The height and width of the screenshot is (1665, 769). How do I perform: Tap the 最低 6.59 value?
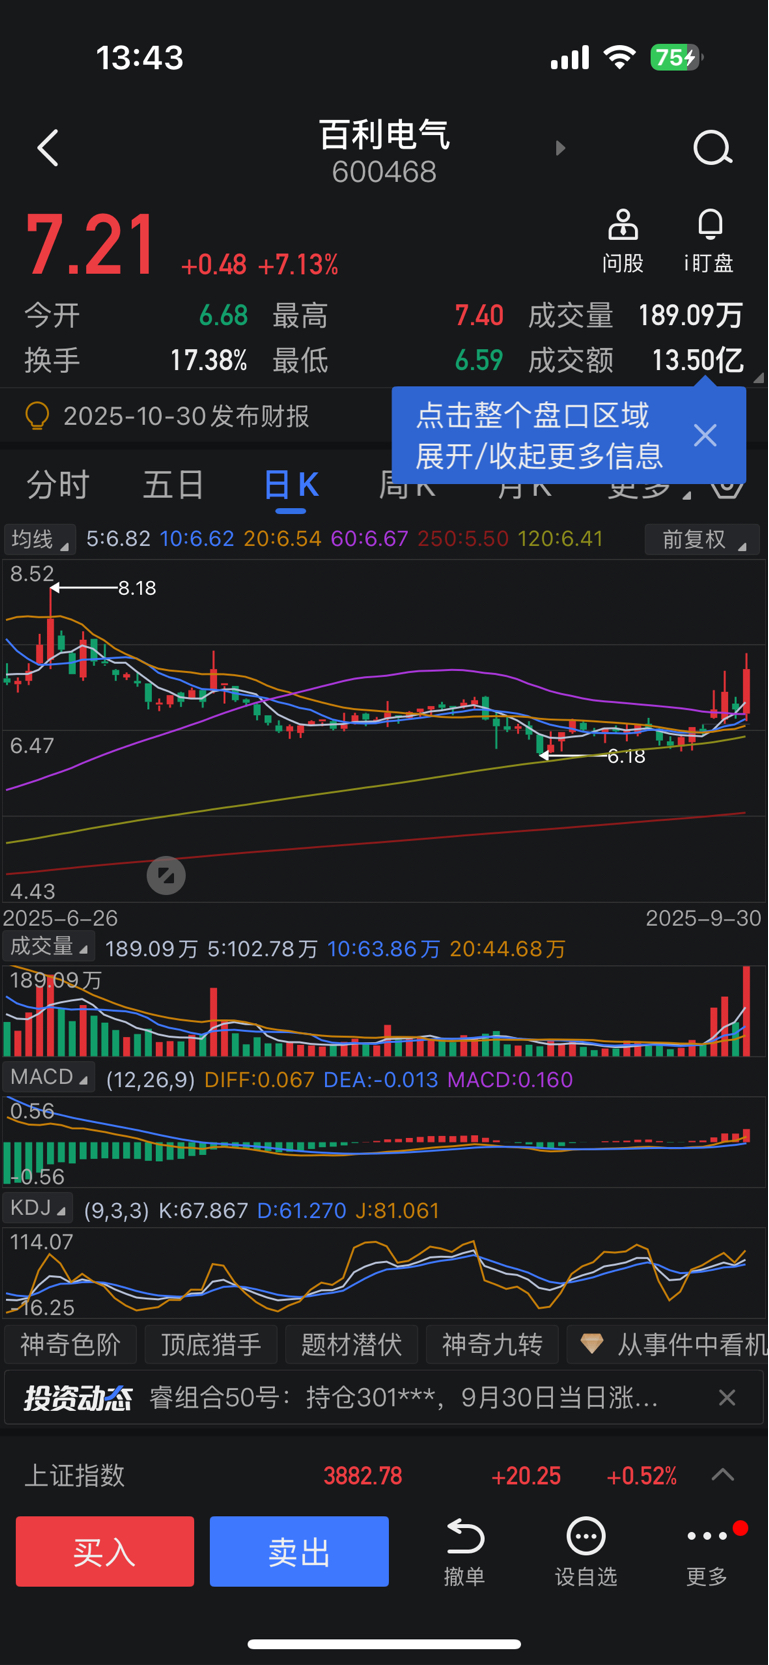click(479, 360)
